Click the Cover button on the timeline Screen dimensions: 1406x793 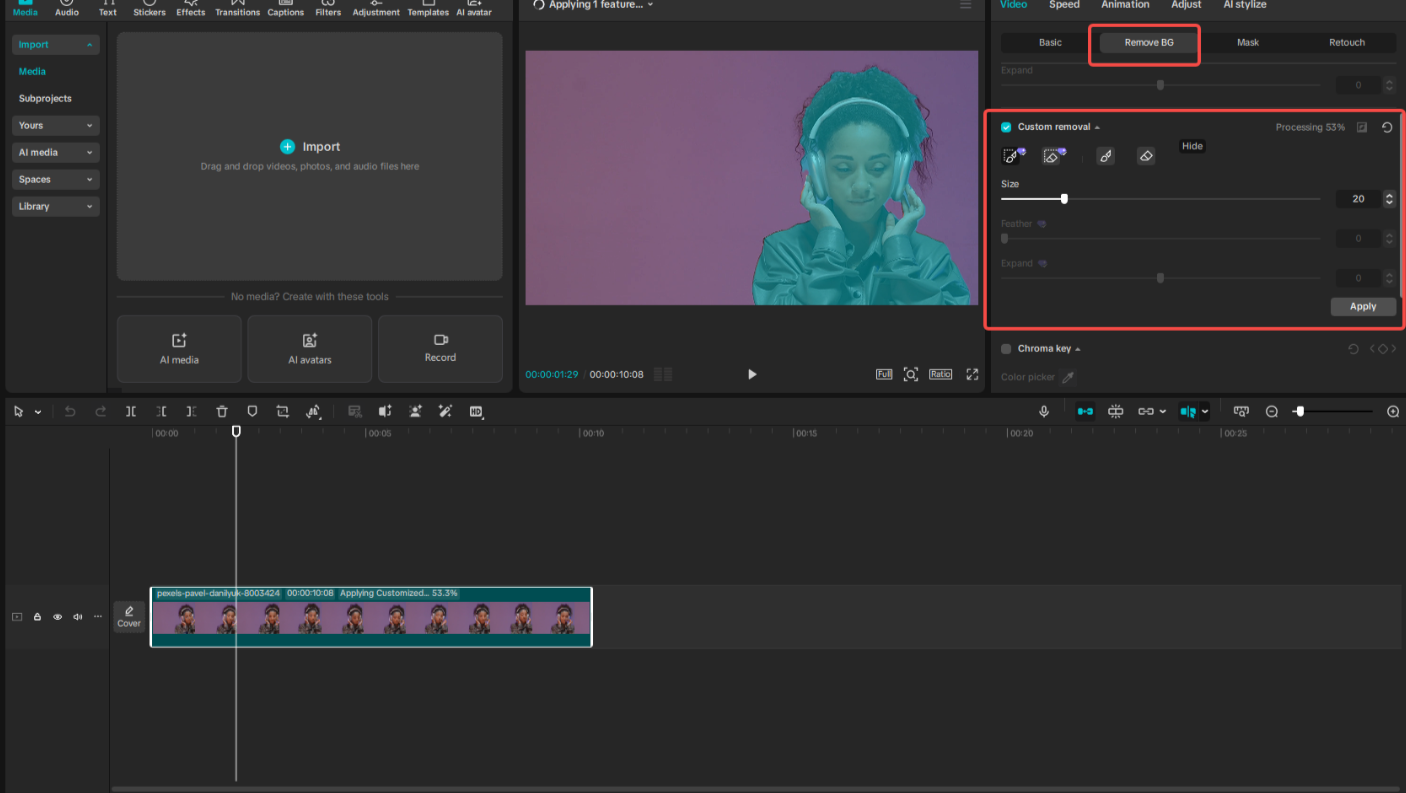128,617
